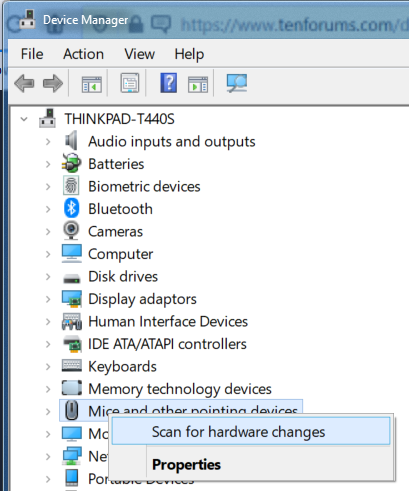
Task: Choose Properties in the context menu
Action: click(x=186, y=464)
